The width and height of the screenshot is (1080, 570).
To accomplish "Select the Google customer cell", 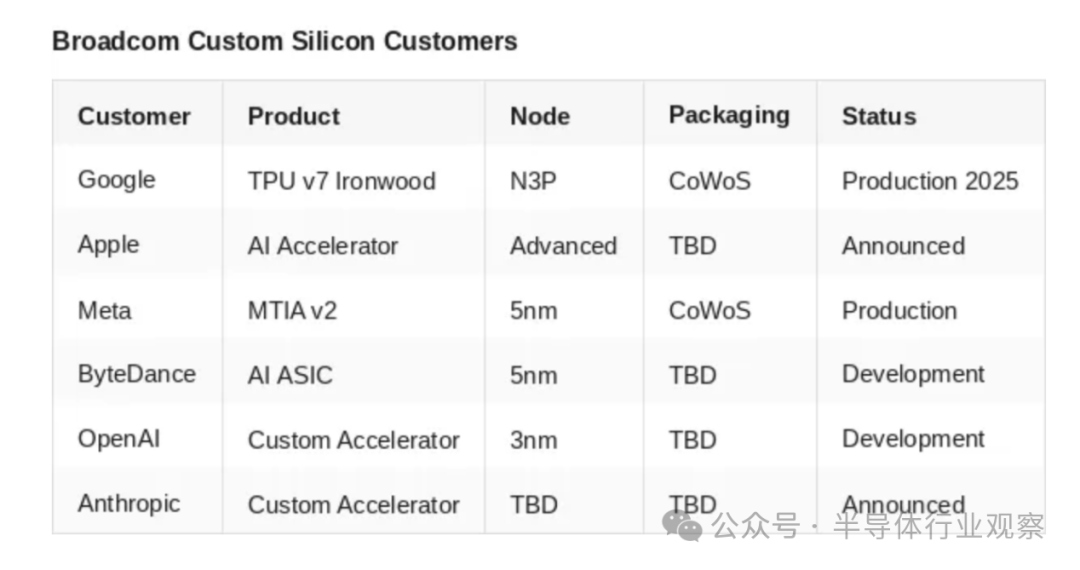I will point(117,180).
